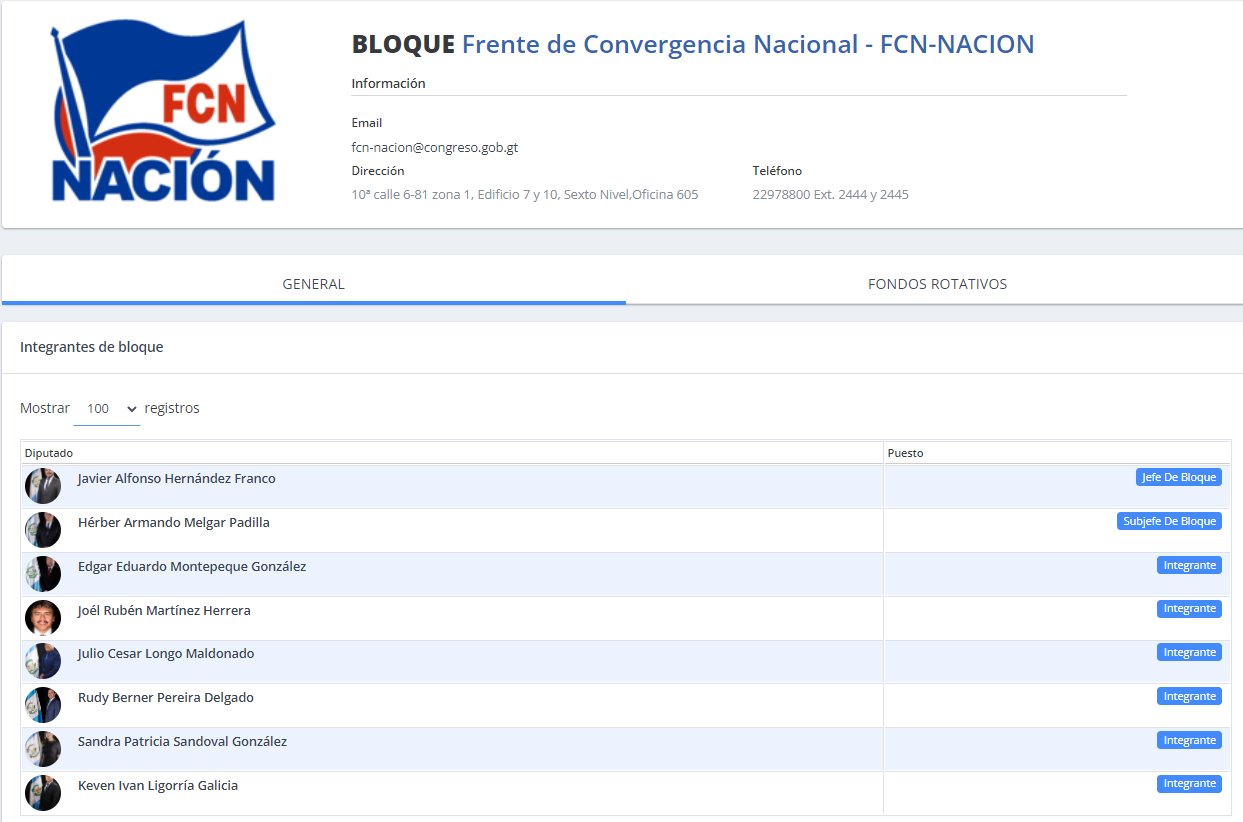Open Rudy Berner Pereira Delgado's name
The height and width of the screenshot is (822, 1243).
point(166,698)
